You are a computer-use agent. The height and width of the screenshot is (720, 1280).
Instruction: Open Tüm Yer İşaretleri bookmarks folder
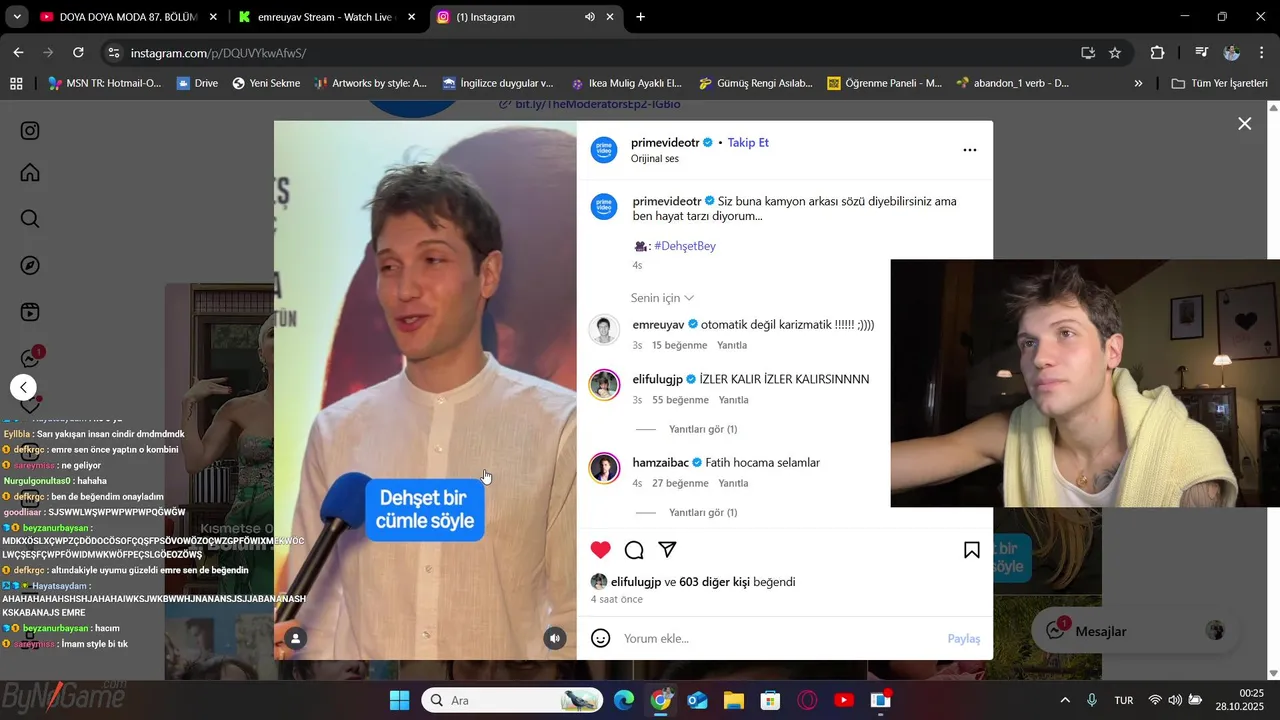point(1219,84)
